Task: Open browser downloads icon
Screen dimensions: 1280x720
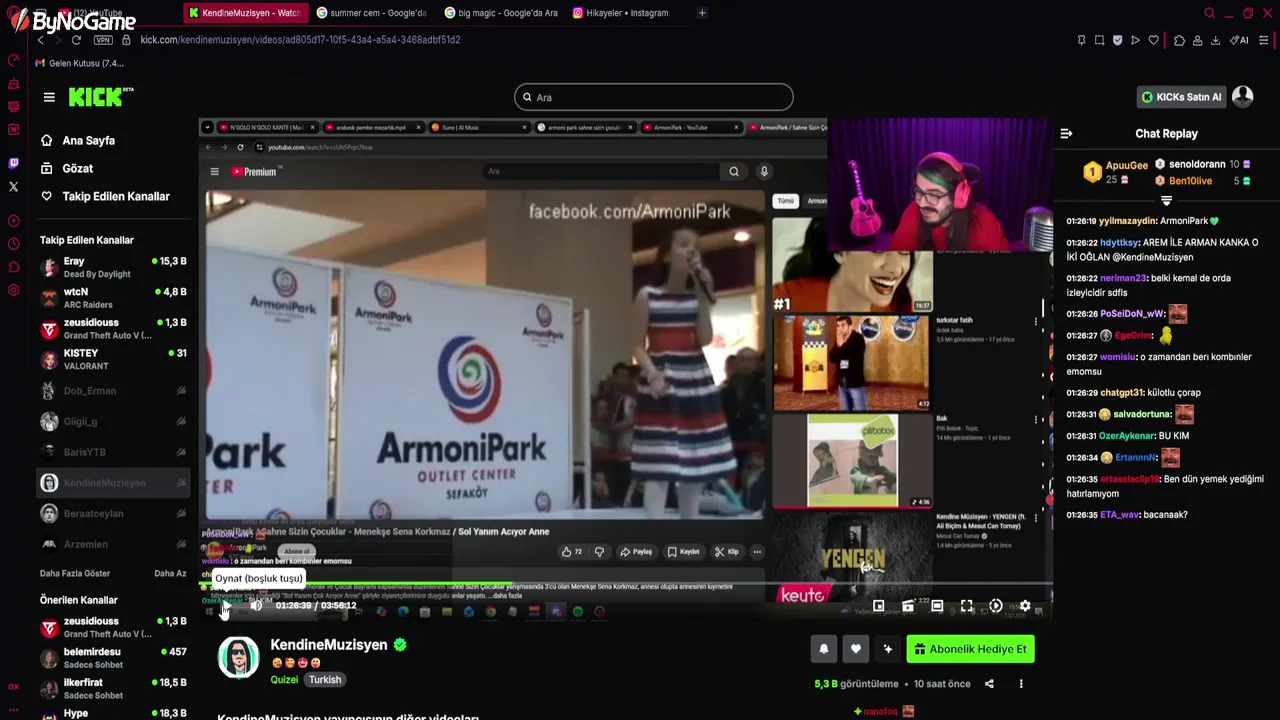Action: tap(1215, 40)
